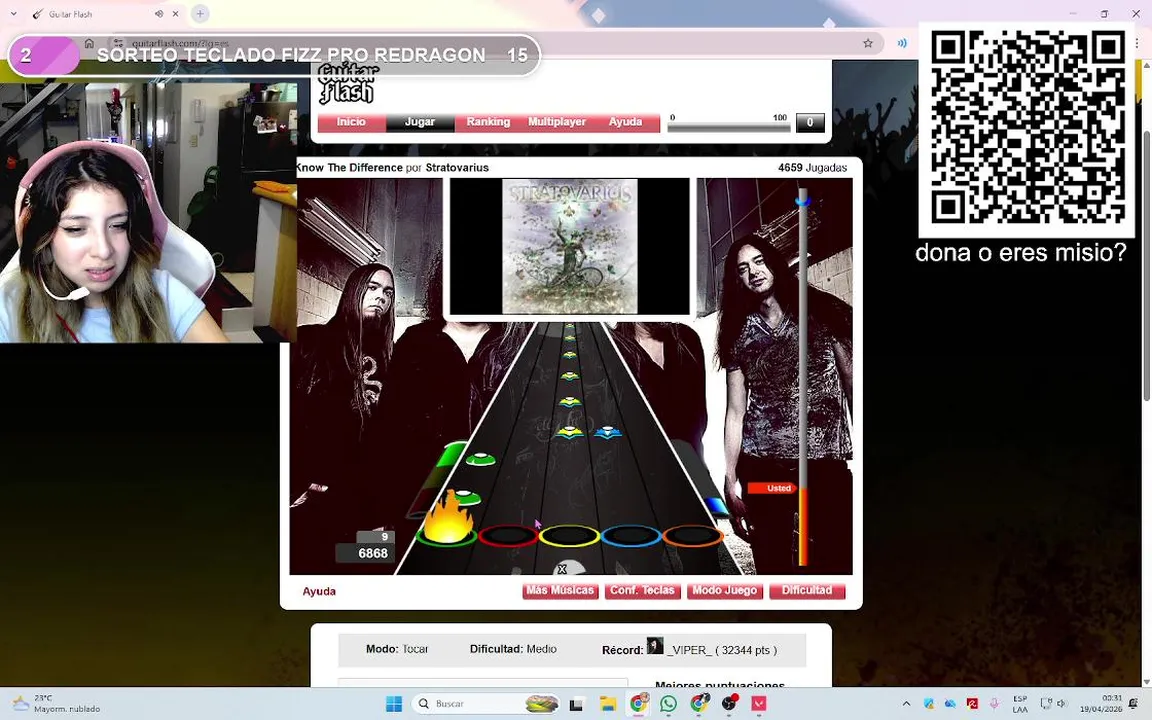Go to the Inicio menu item
The width and height of the screenshot is (1152, 720).
click(x=351, y=122)
